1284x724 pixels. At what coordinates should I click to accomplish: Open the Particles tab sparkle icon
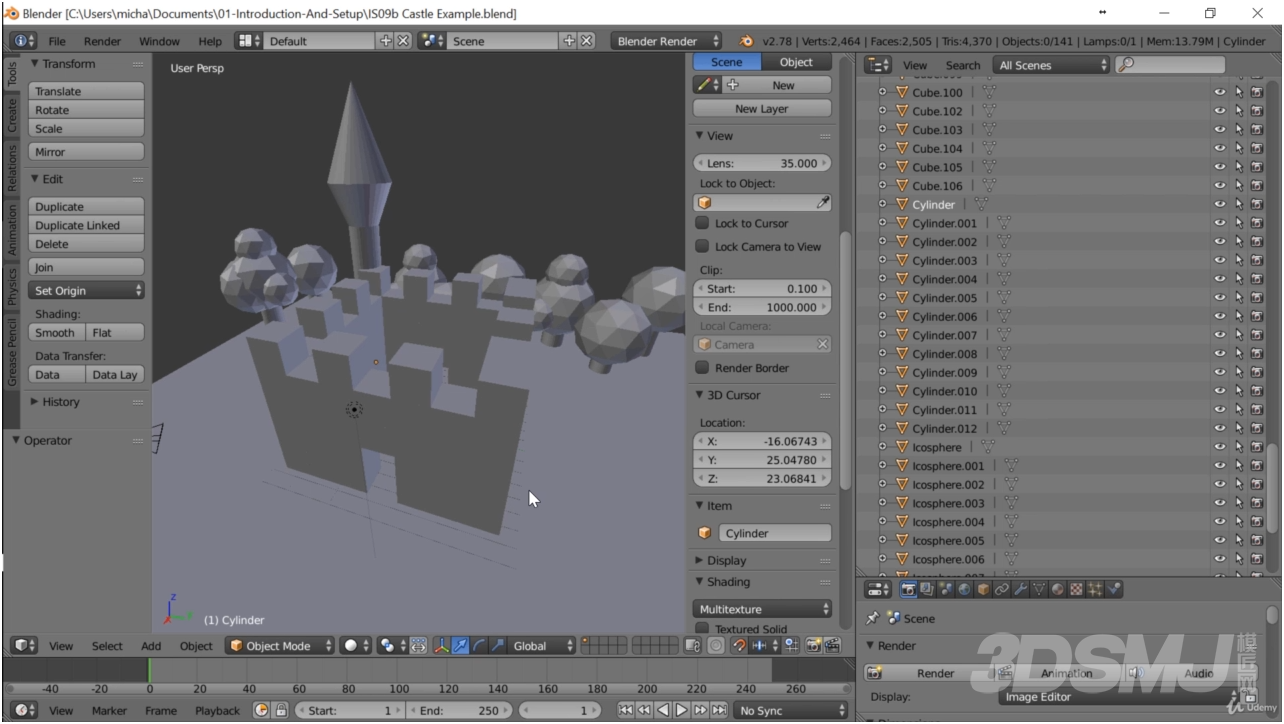pos(1095,590)
